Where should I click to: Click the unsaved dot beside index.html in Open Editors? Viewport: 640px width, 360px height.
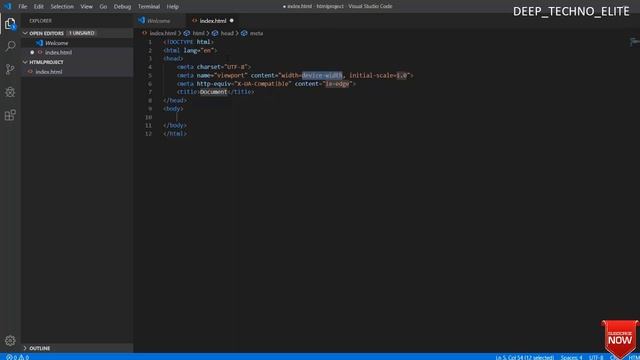[32, 52]
